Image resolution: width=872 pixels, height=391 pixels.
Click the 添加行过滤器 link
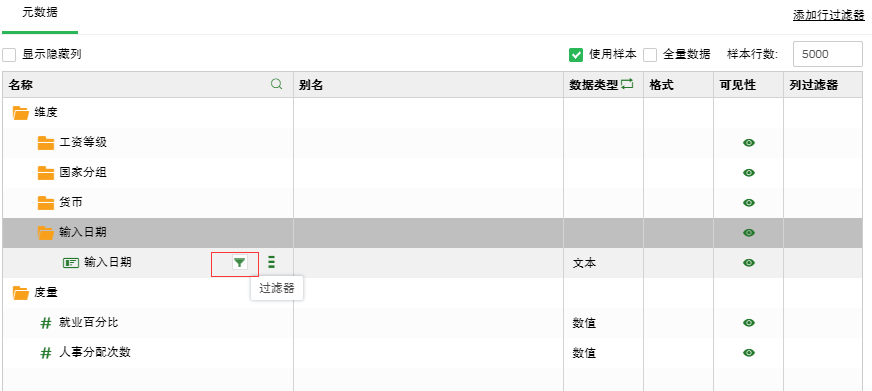point(829,16)
